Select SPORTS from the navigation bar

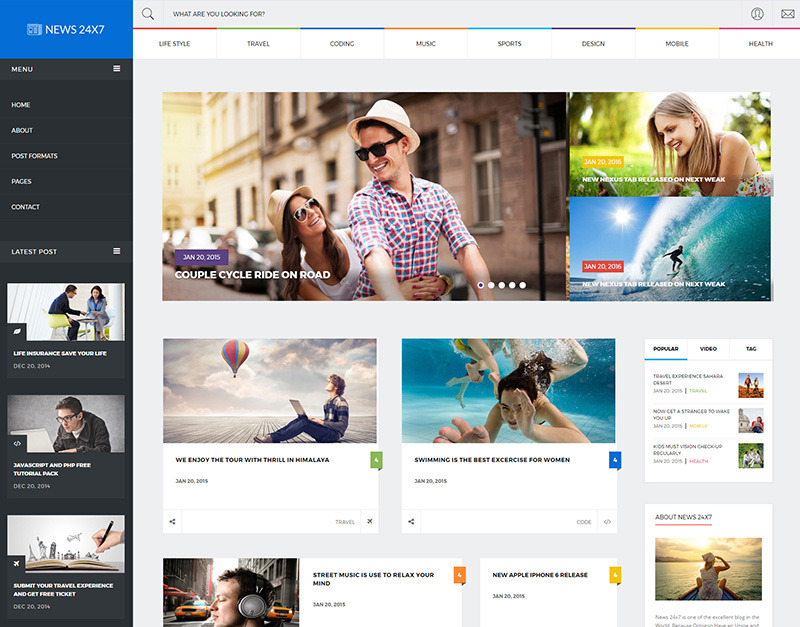pos(509,44)
